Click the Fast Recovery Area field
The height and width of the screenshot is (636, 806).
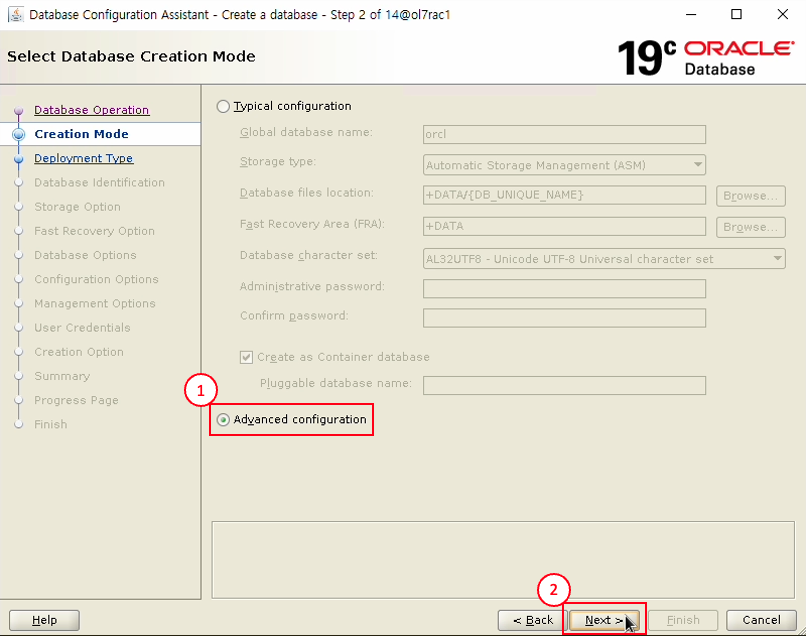564,226
